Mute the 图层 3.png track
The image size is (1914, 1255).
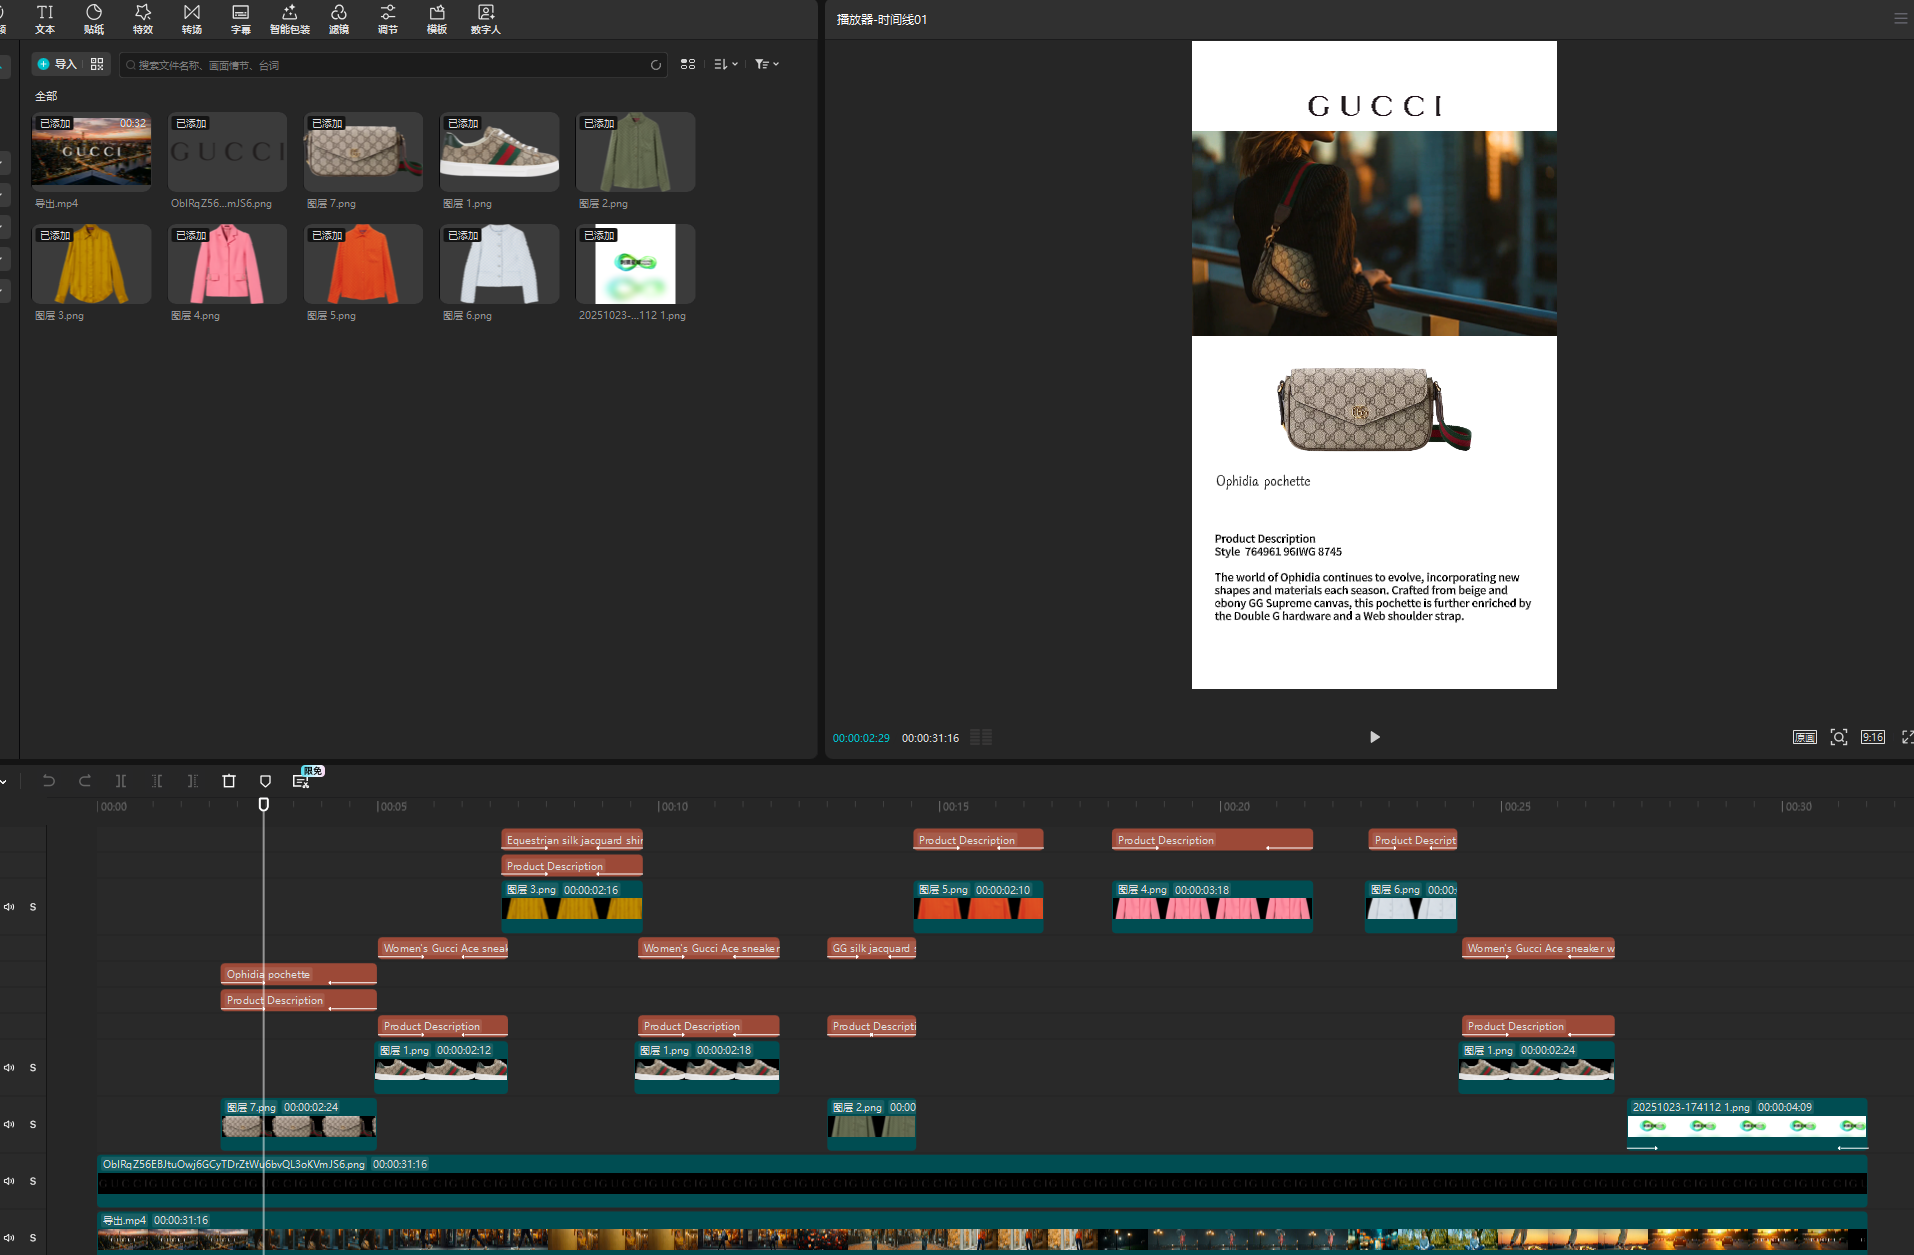click(9, 907)
